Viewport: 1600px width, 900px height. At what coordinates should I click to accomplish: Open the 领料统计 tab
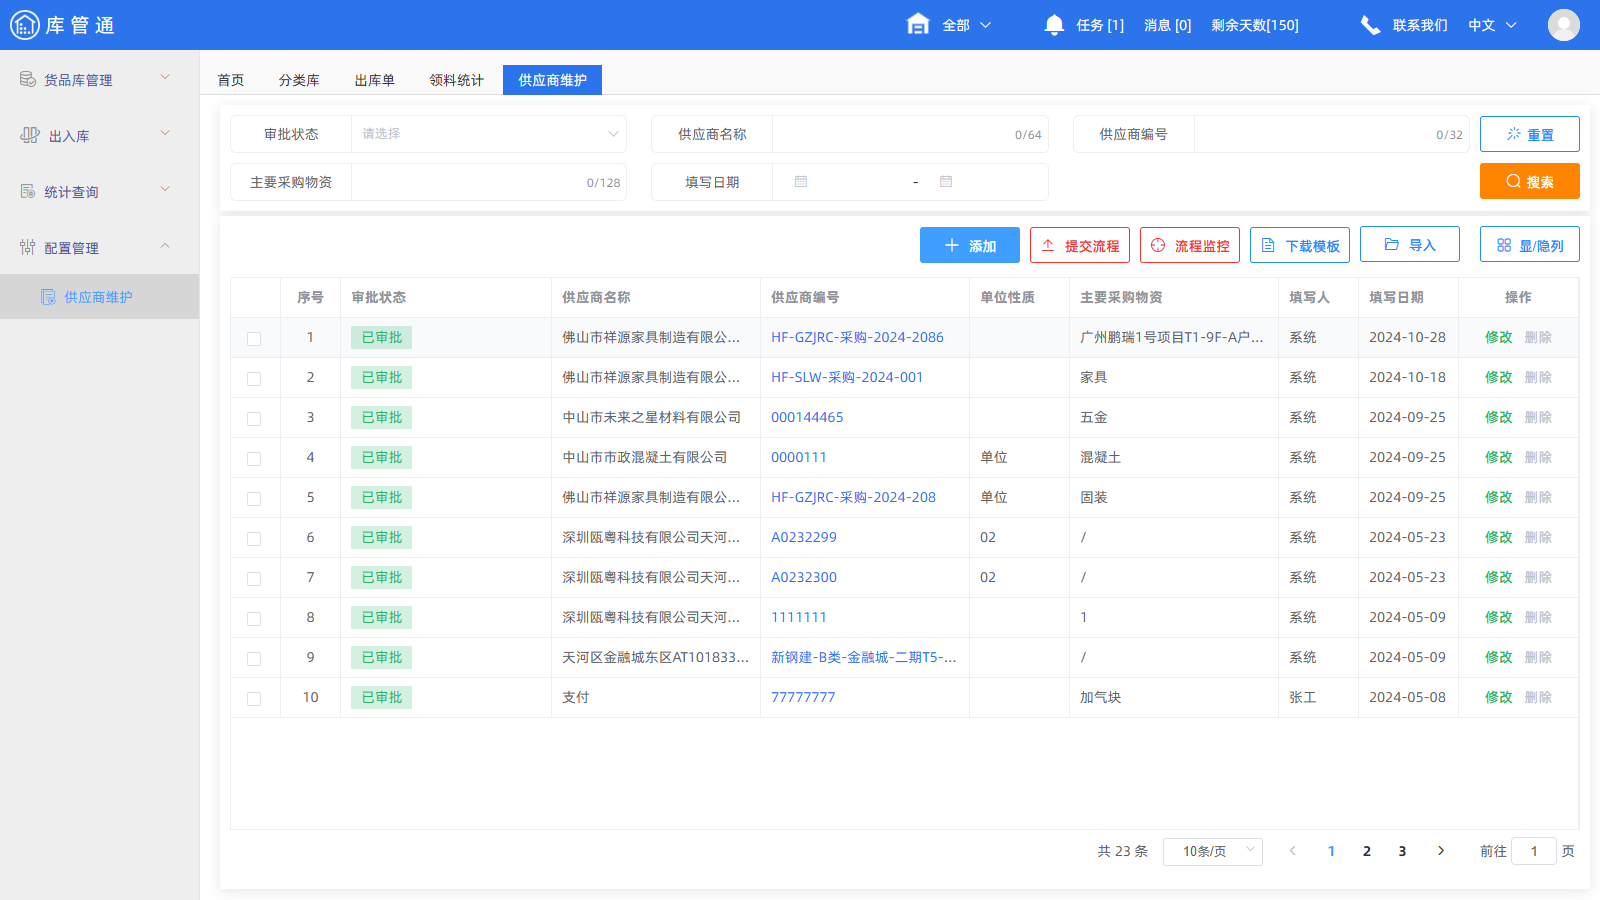[x=456, y=79]
